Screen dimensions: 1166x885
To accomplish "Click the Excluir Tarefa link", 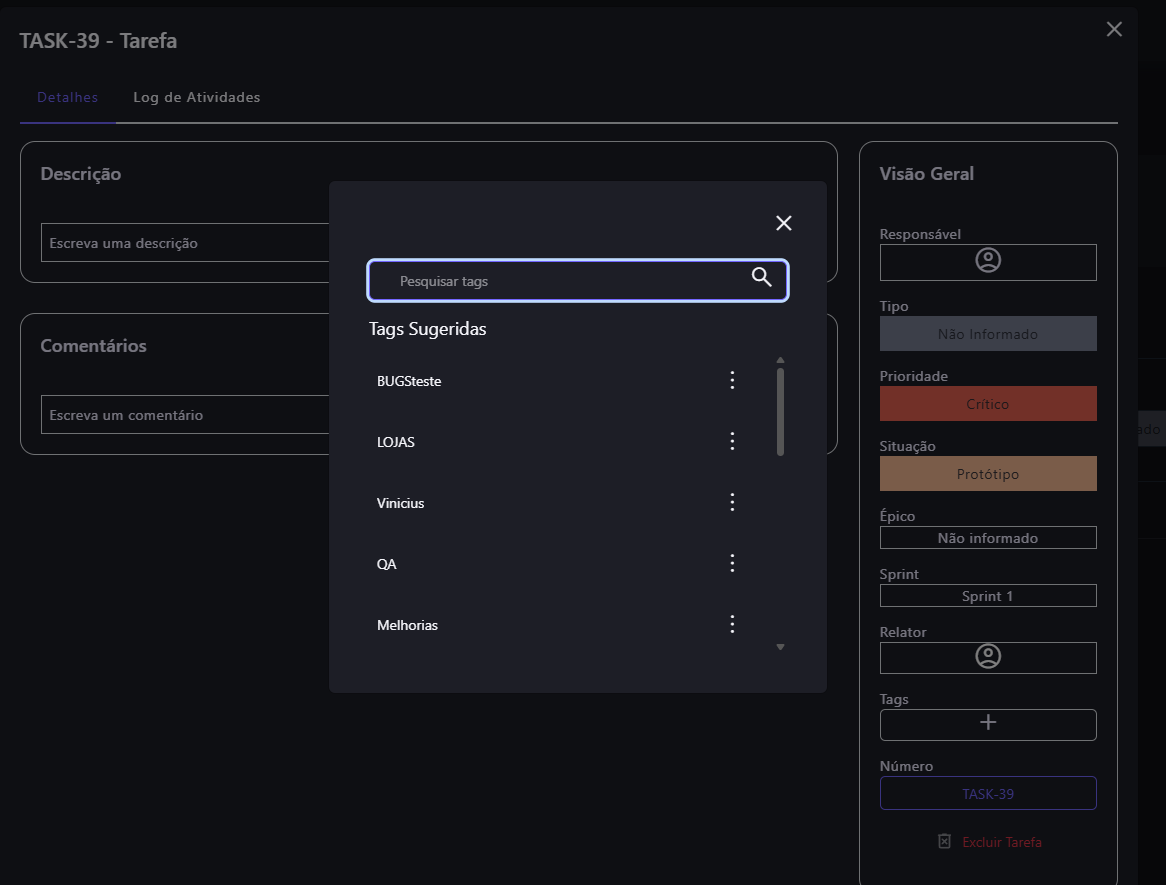I will 1001,842.
